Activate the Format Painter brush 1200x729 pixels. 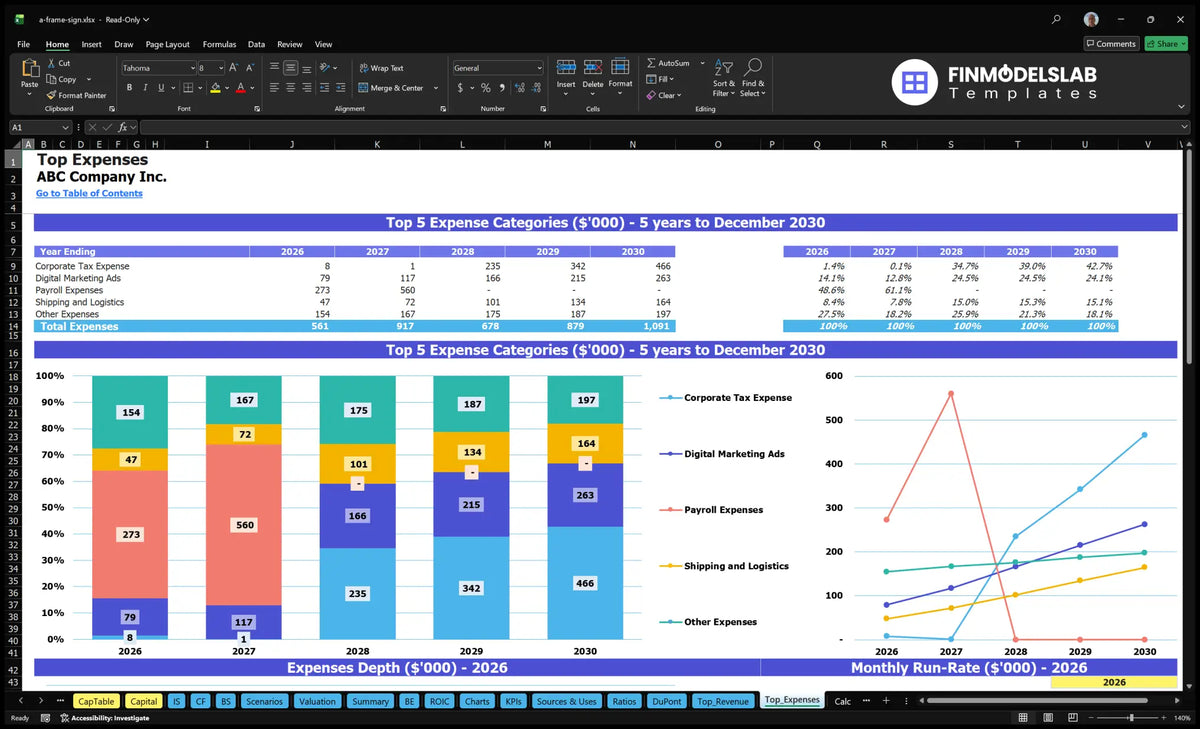(x=51, y=95)
